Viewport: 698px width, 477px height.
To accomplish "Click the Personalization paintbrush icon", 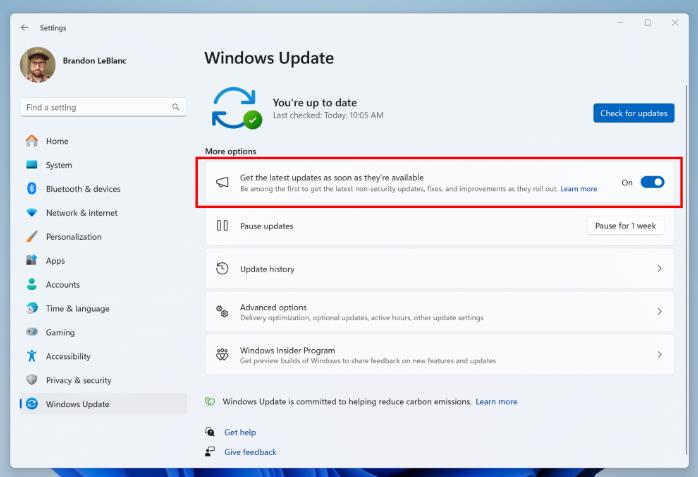I will [x=32, y=237].
